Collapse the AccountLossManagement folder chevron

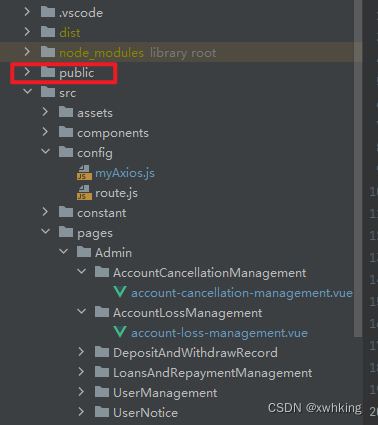point(82,312)
